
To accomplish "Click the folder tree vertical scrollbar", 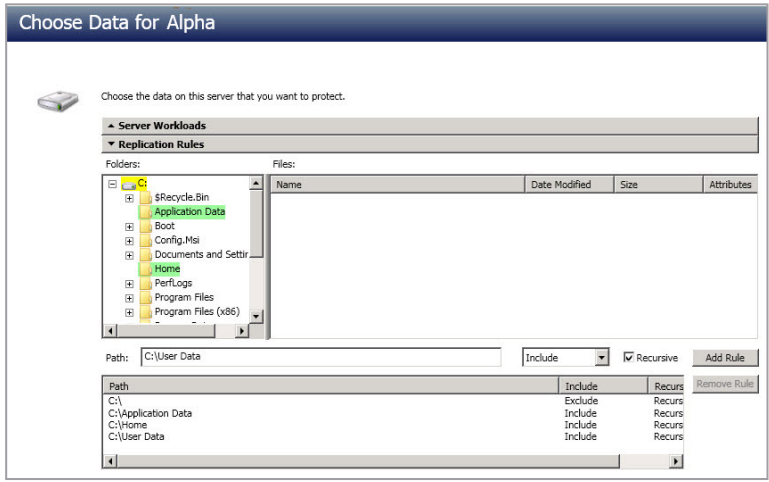I will coord(255,250).
